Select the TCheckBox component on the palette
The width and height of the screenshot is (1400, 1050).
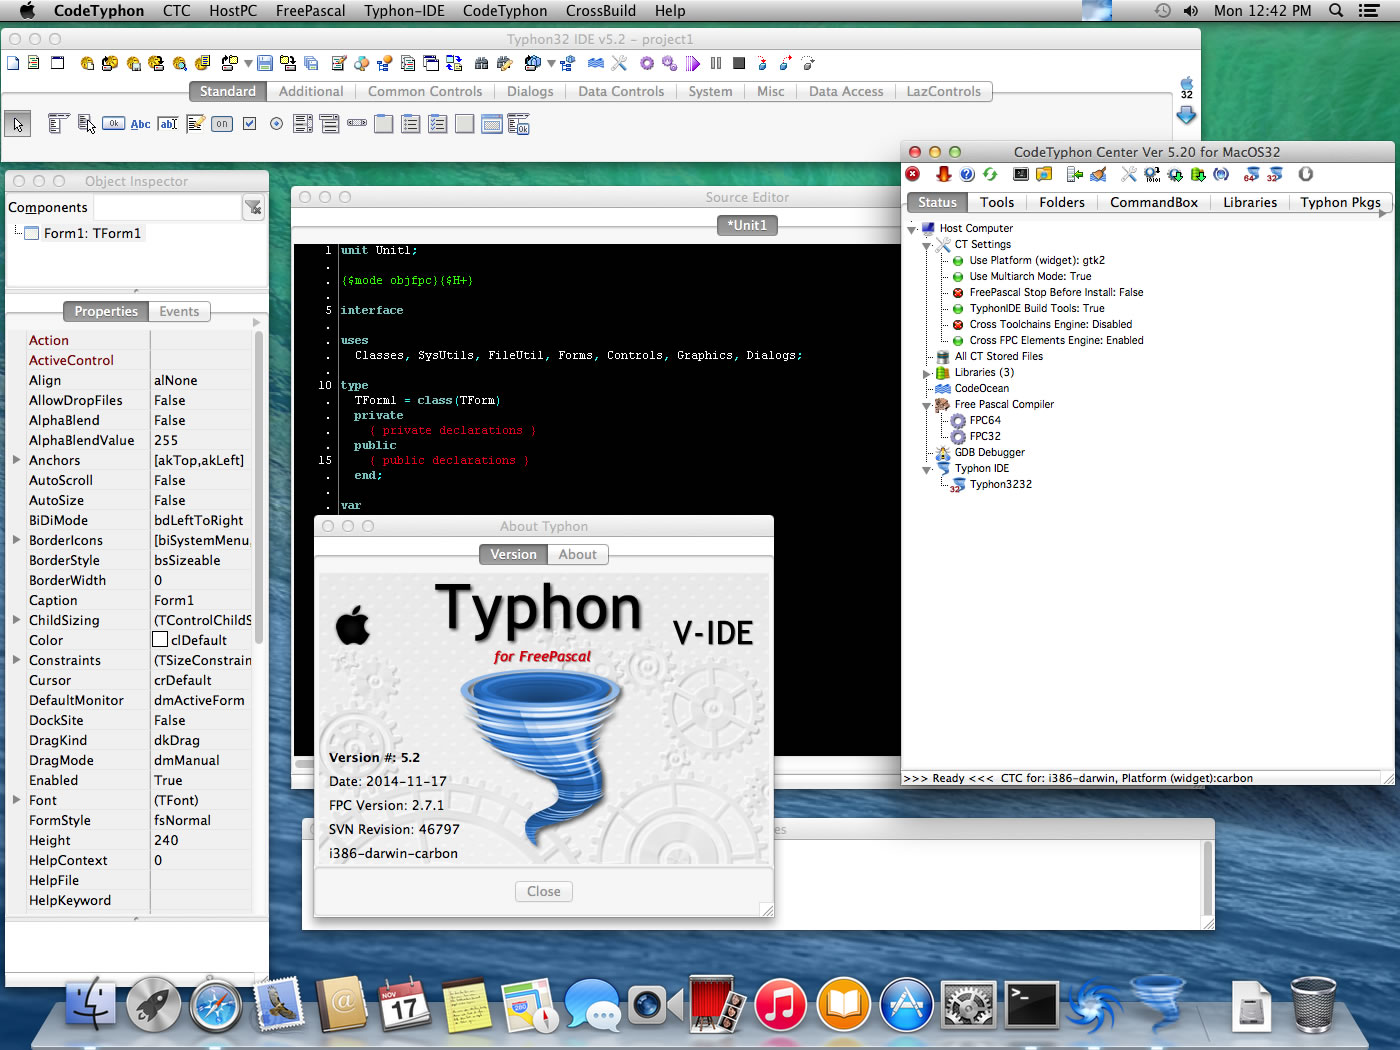pos(249,124)
